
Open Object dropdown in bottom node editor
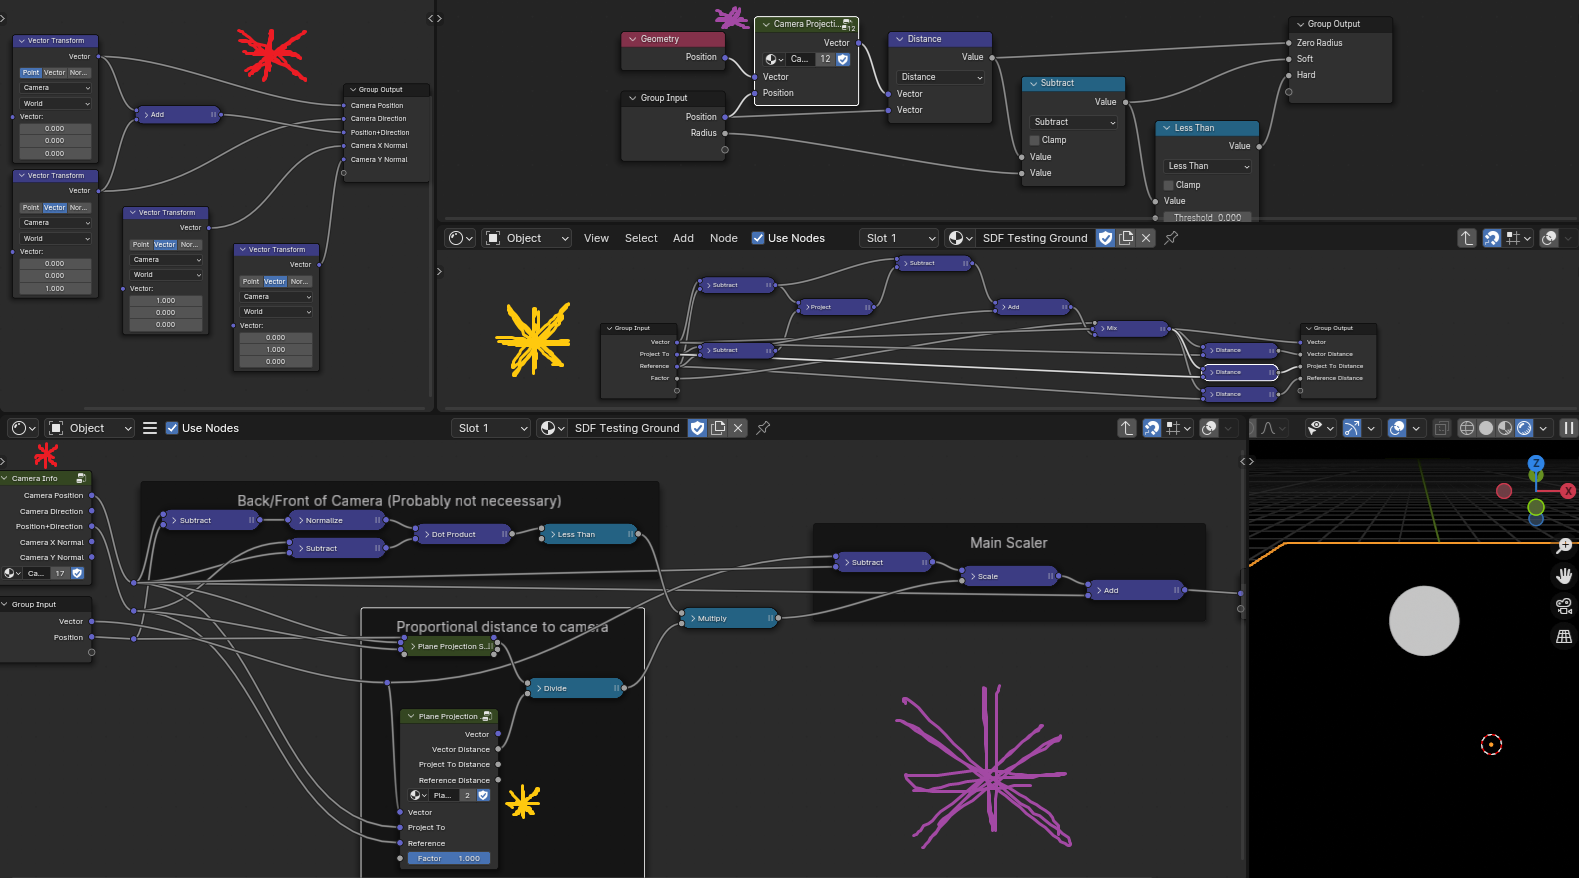(90, 428)
